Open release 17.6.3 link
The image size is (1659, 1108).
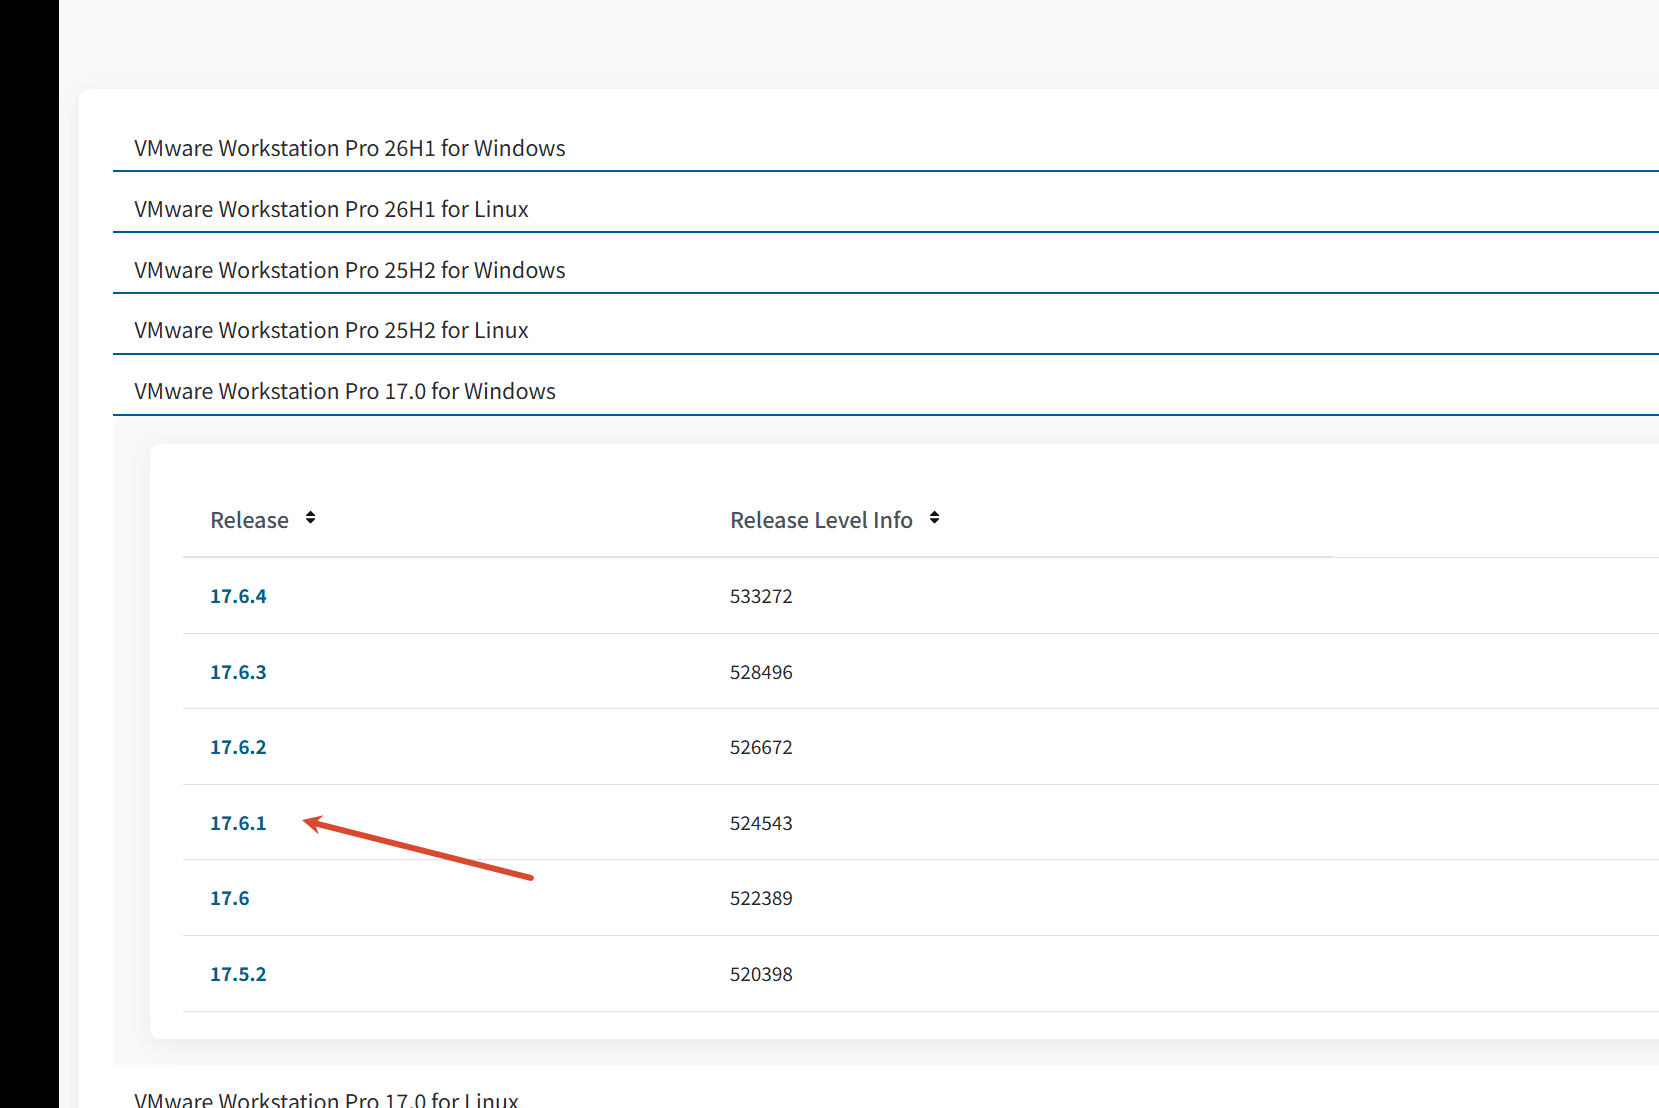pyautogui.click(x=238, y=672)
